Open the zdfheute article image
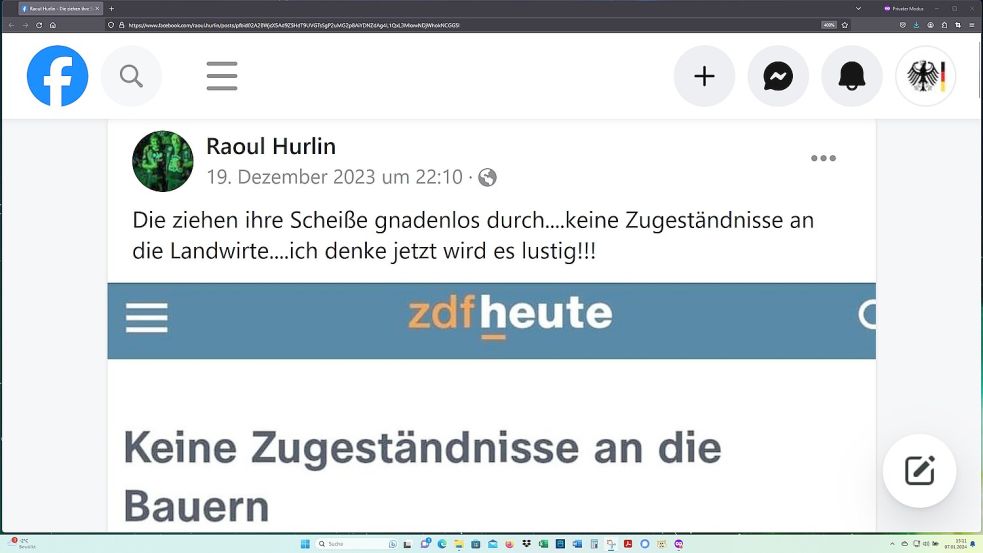Viewport: 983px width, 553px height. click(492, 408)
